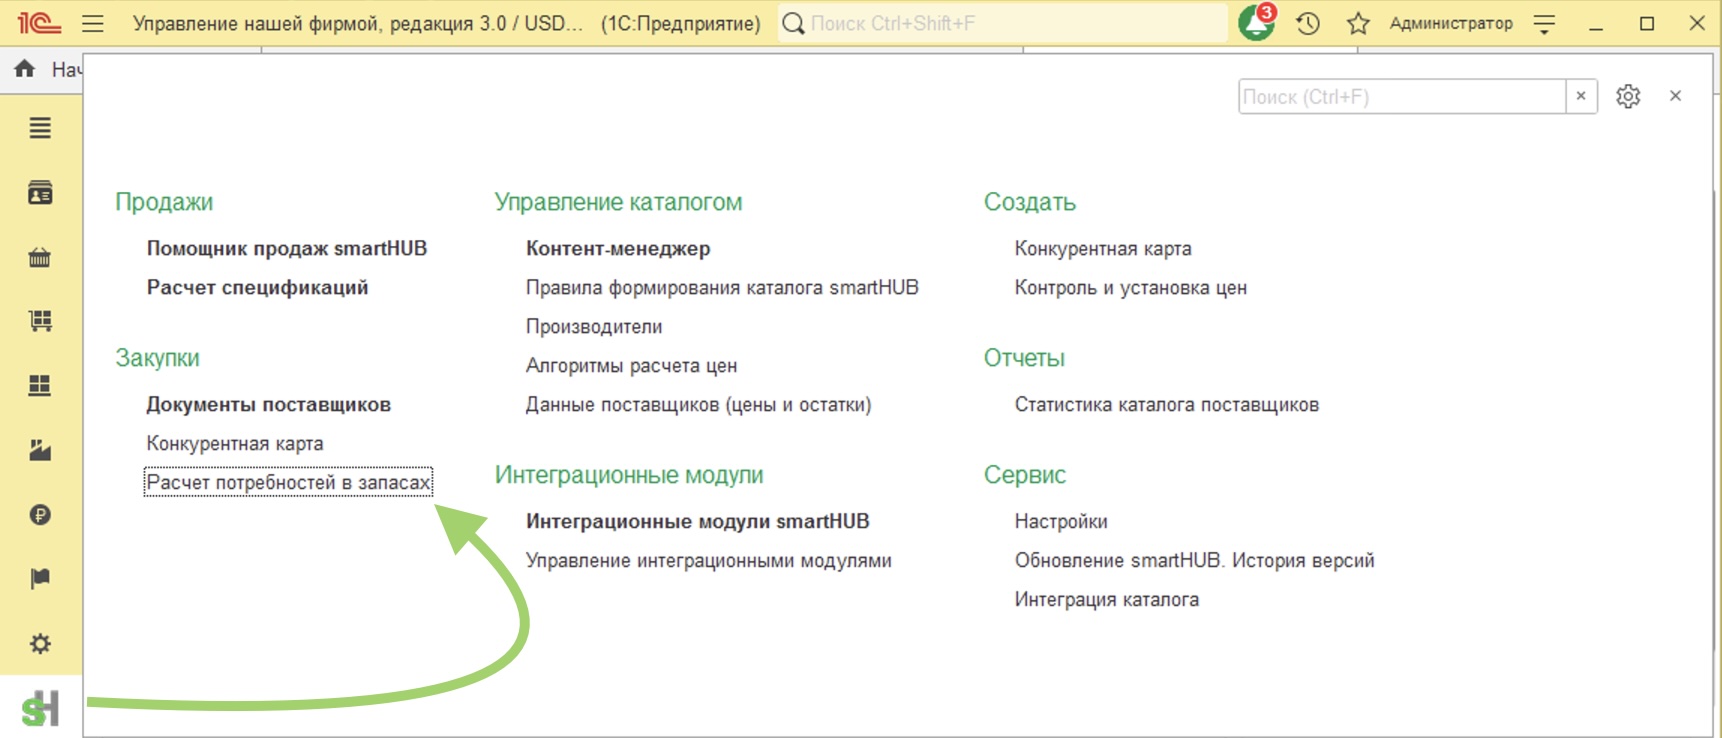The width and height of the screenshot is (1722, 738).
Task: Open Конкурентная карта under Закупки
Action: point(235,443)
